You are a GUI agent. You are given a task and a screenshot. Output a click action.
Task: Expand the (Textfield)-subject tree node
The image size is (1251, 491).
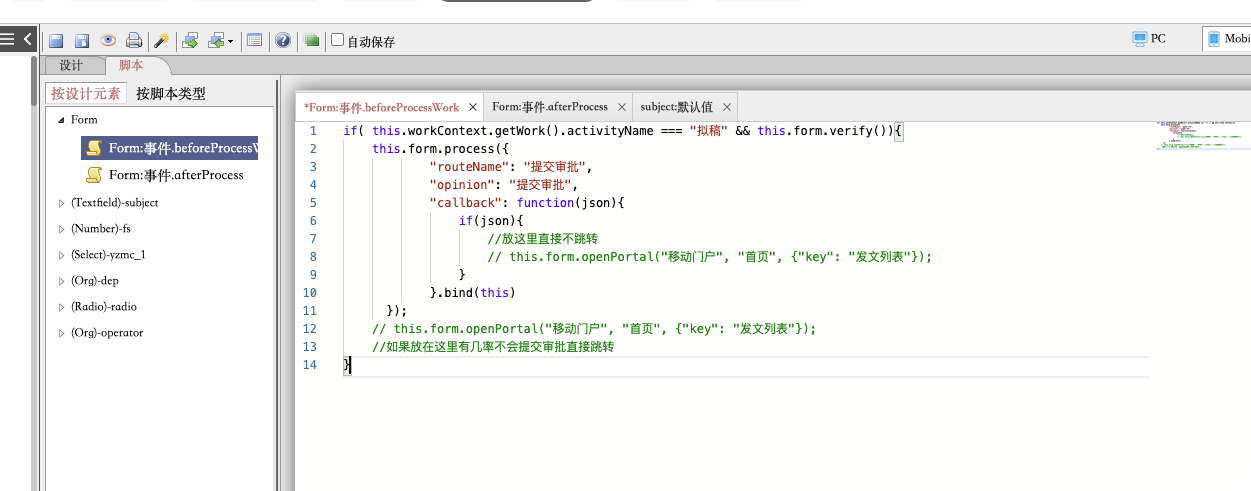coord(61,203)
